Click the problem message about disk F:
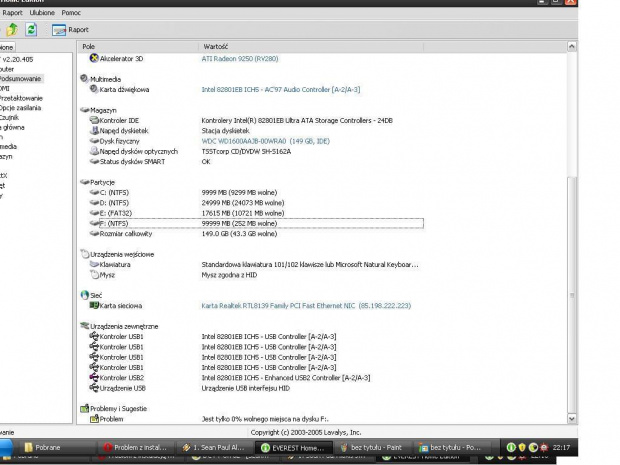 [x=265, y=419]
